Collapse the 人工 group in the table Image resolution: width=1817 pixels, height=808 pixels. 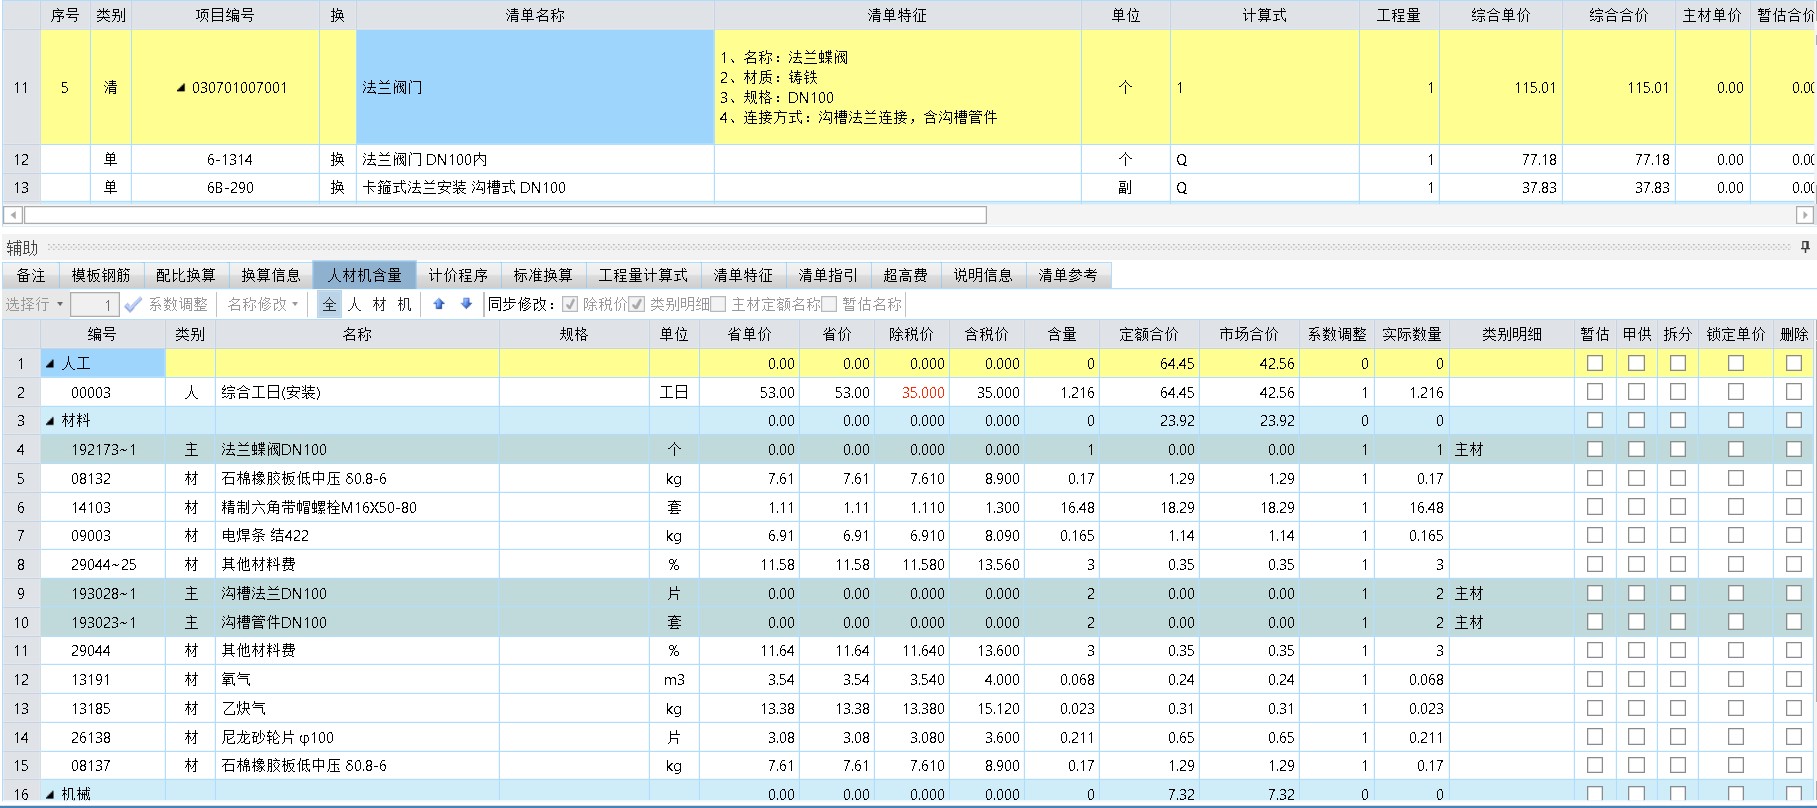pyautogui.click(x=51, y=364)
